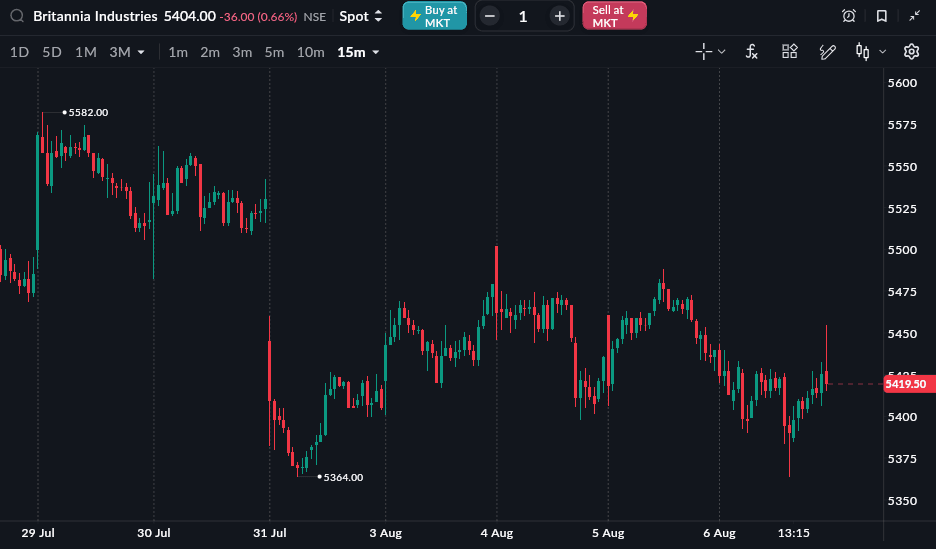Collapse chart using the minimize arrows icon
936x549 pixels.
tap(915, 16)
